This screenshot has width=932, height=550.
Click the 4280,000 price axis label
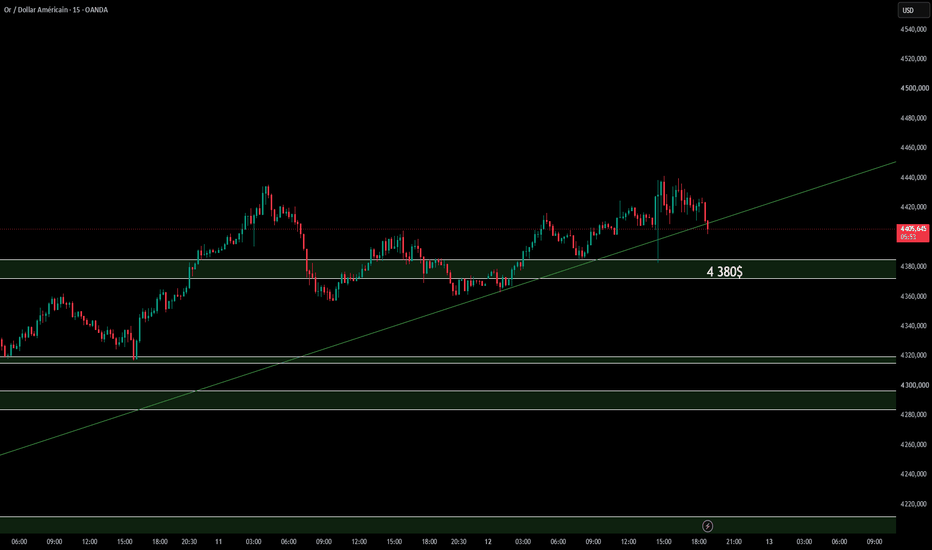pyautogui.click(x=913, y=414)
